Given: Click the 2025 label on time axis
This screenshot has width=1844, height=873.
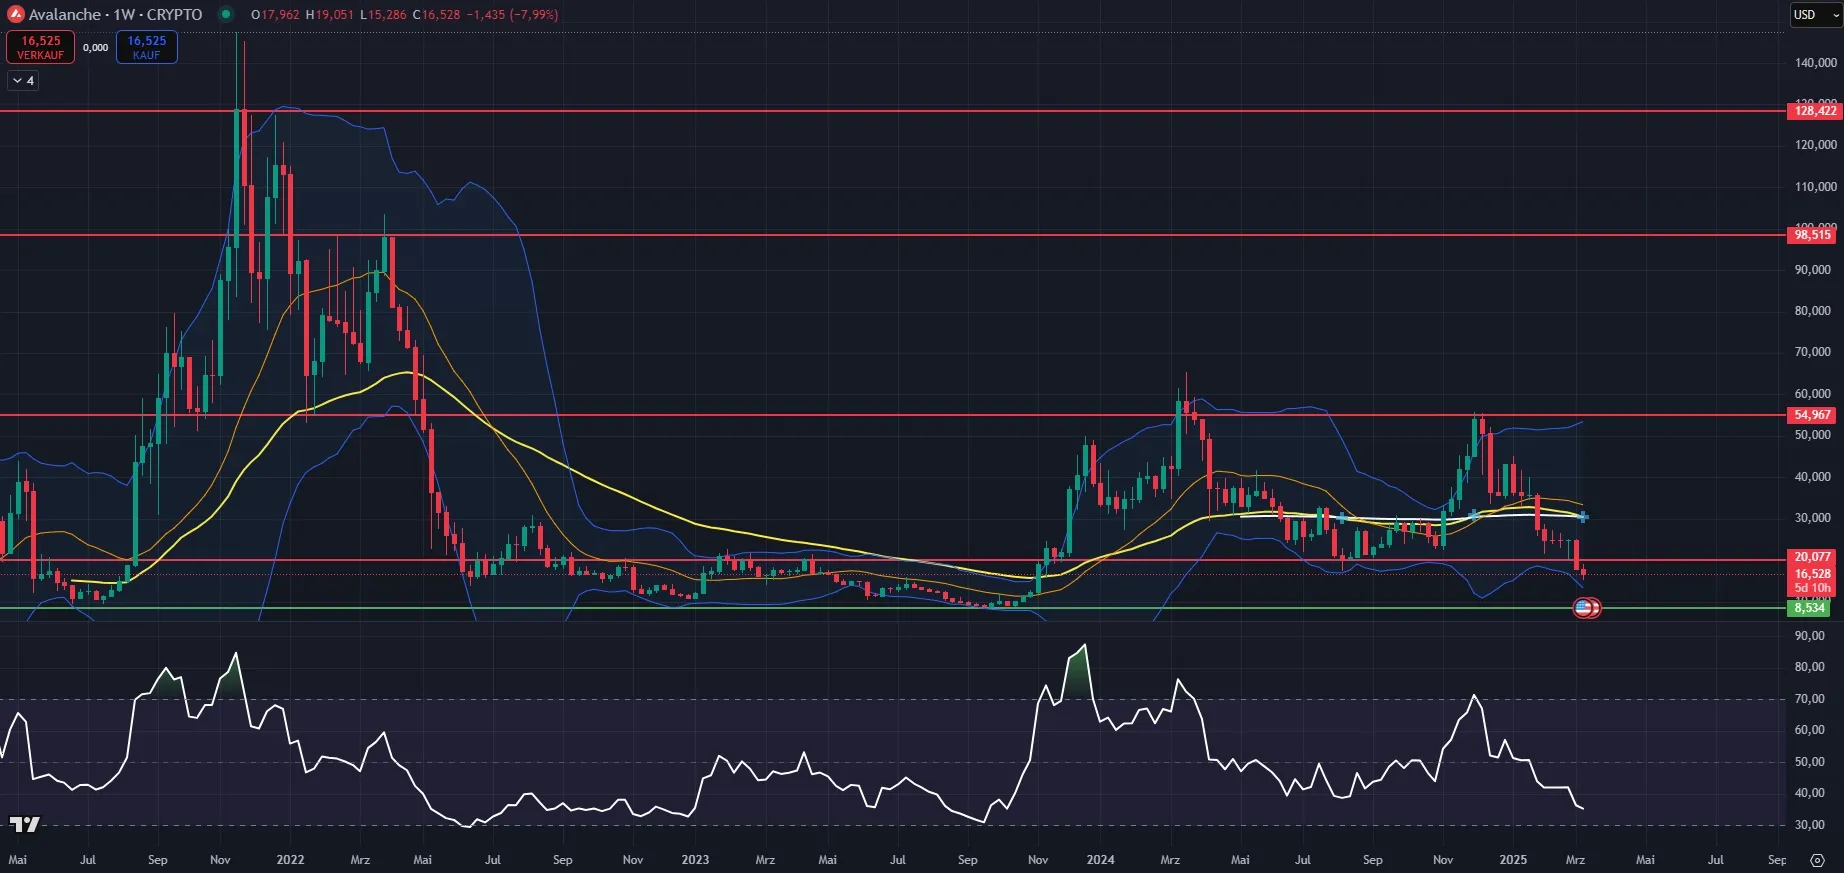Looking at the screenshot, I should (x=1513, y=860).
